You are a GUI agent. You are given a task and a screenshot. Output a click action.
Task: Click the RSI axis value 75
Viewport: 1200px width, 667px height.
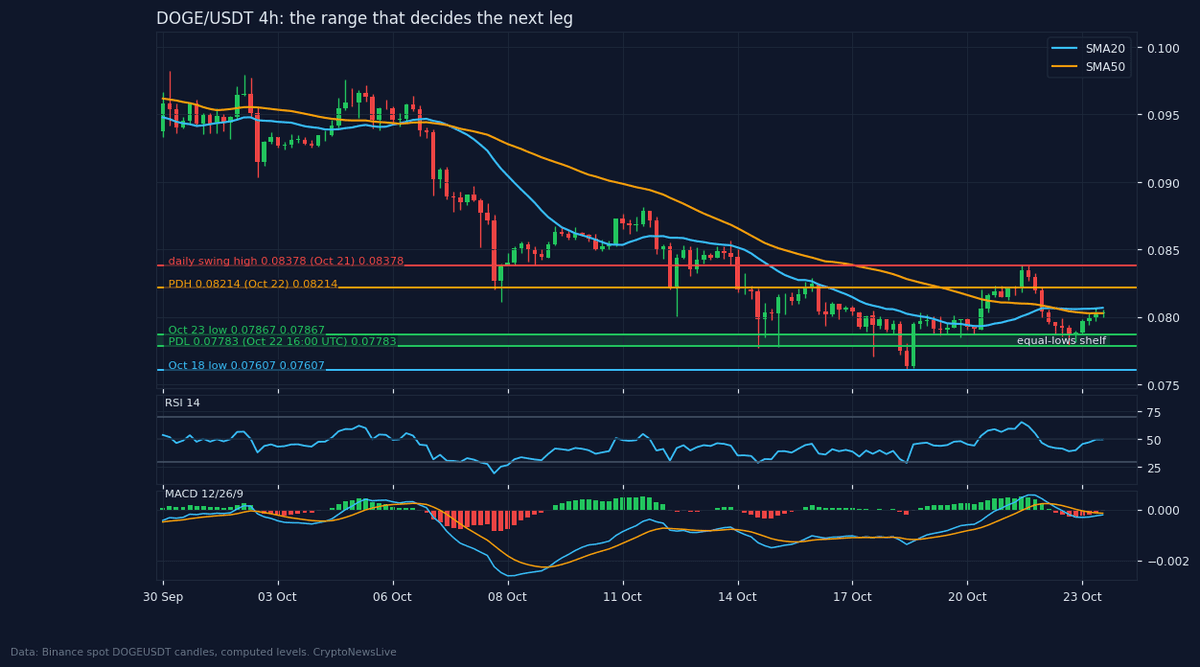pyautogui.click(x=1154, y=413)
